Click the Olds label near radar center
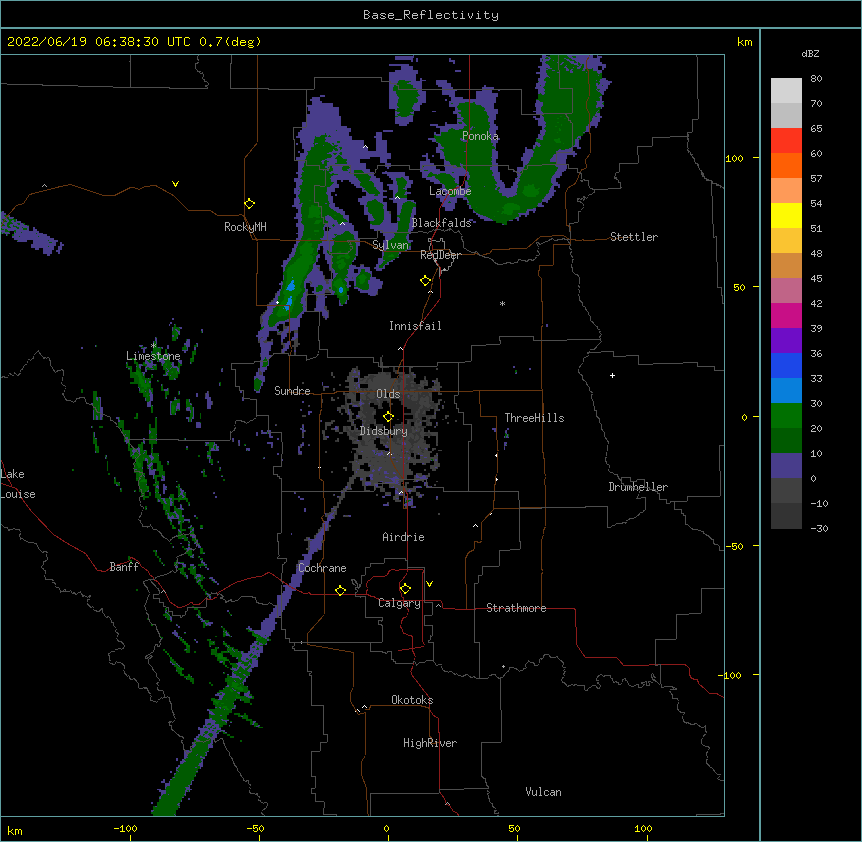This screenshot has width=862, height=842. click(388, 394)
